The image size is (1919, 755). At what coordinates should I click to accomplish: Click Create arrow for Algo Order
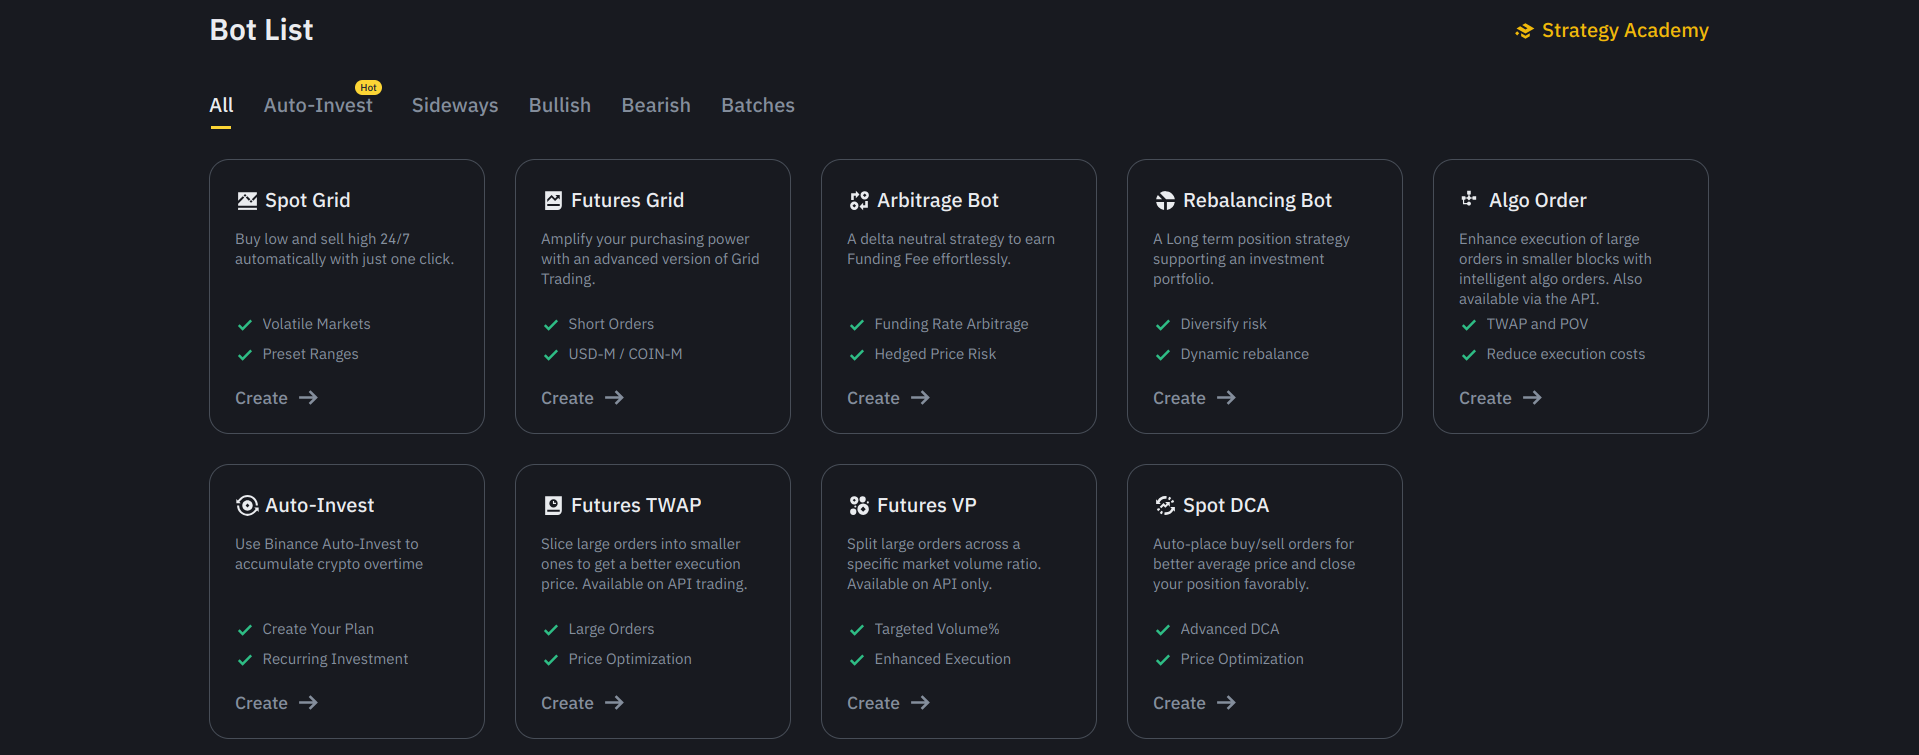pos(1531,398)
